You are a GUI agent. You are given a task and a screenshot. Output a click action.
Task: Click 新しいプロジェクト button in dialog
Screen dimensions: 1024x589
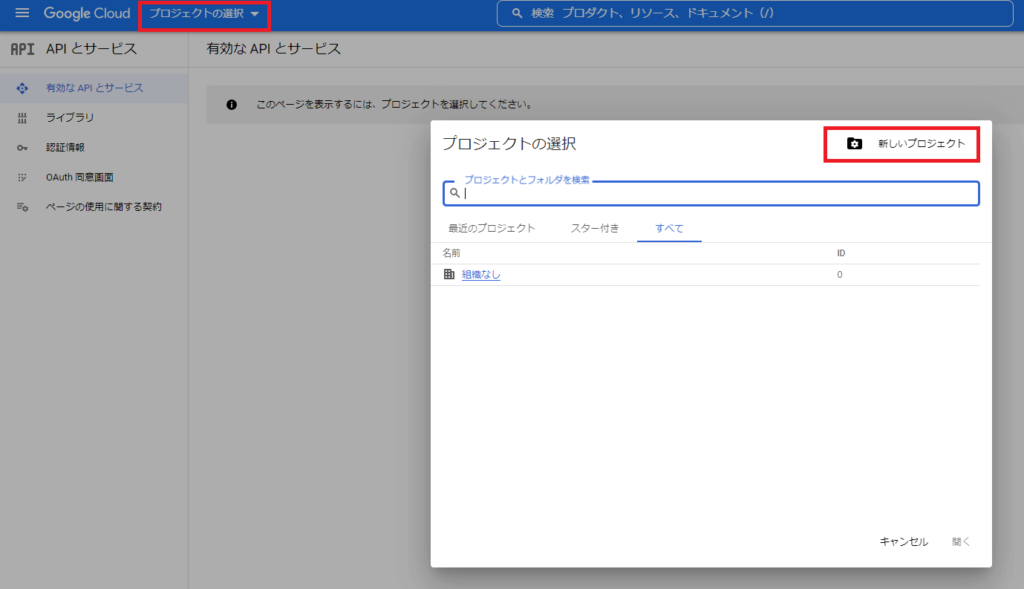902,144
